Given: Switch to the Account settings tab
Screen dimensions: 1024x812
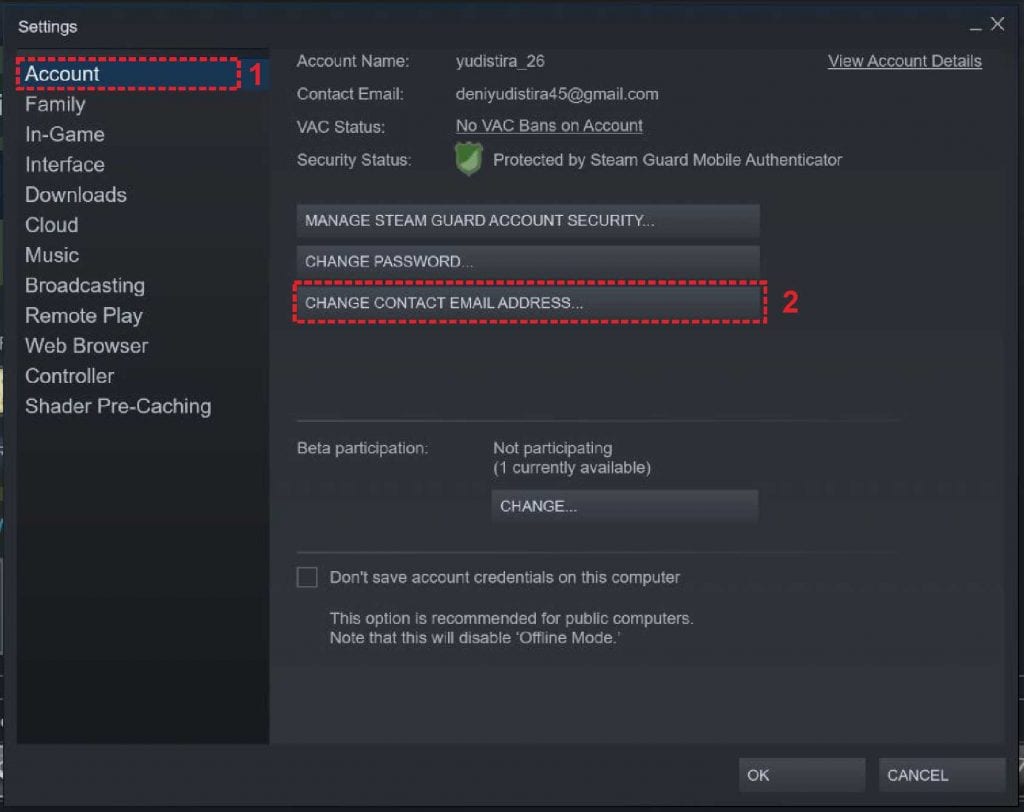Looking at the screenshot, I should pos(62,74).
